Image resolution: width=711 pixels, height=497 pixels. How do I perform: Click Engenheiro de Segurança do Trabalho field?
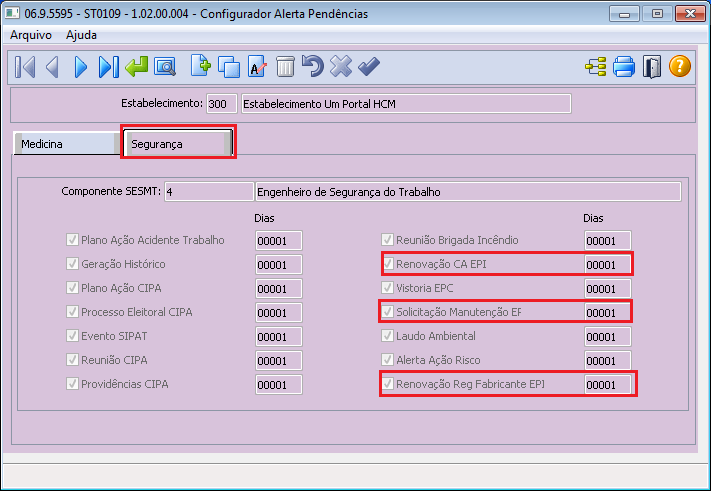pos(468,192)
